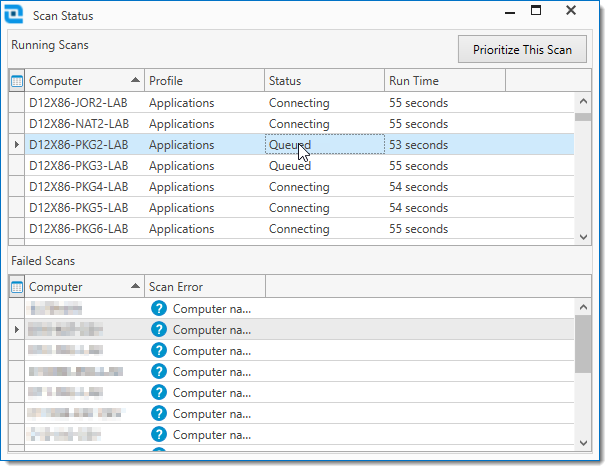Sort Running Scans by the Computer column
Viewport: 610px width, 471px height.
coord(84,81)
